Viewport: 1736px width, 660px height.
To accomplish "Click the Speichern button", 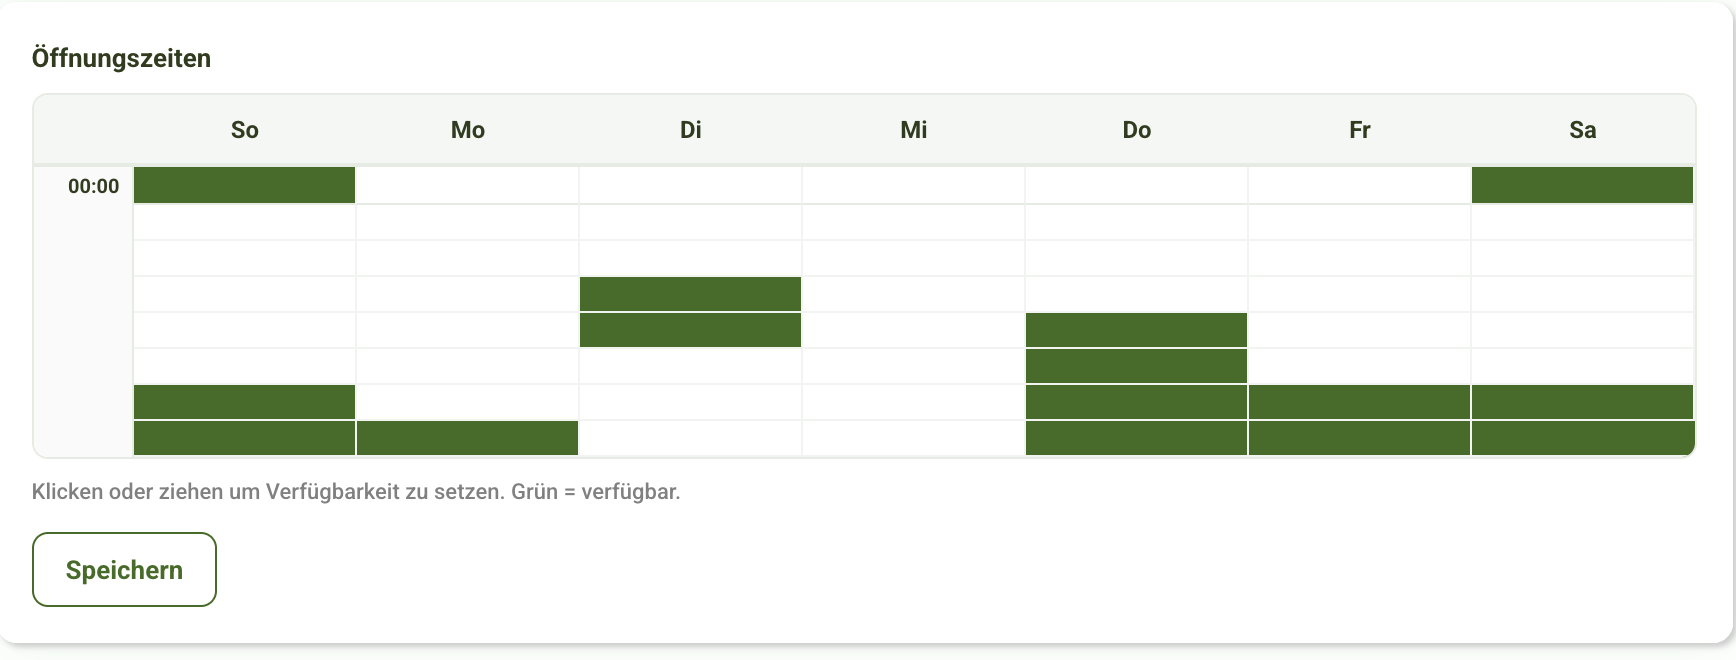I will pos(124,569).
